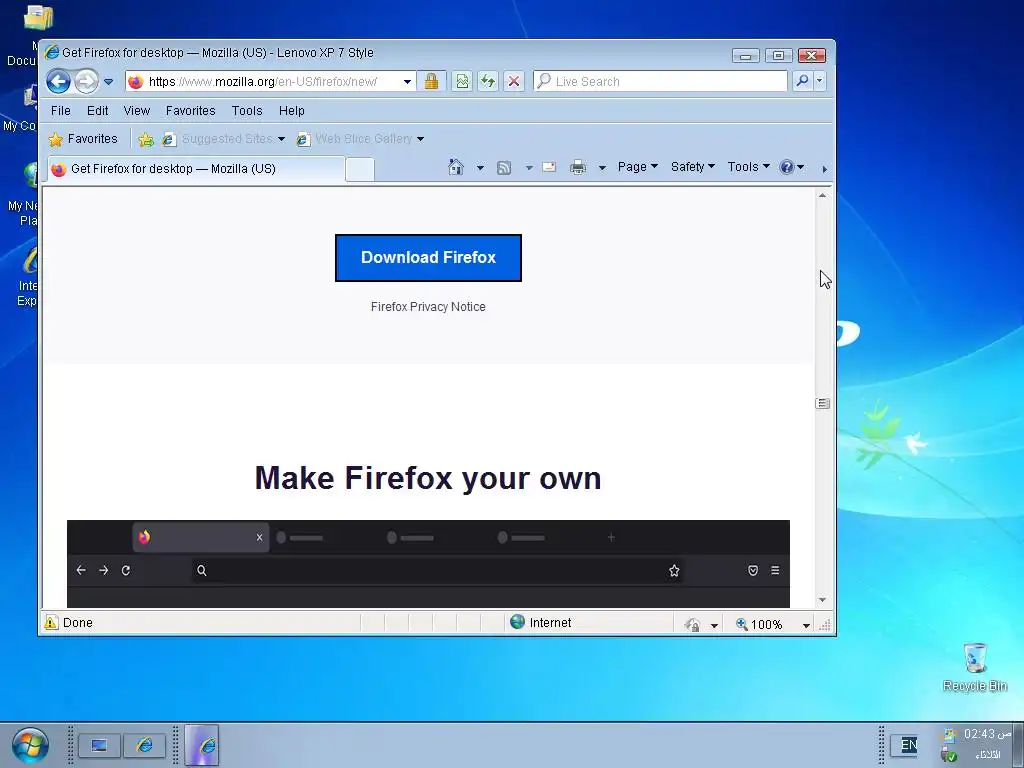Viewport: 1024px width, 768px height.
Task: Click the Windows Start orb
Action: point(30,745)
